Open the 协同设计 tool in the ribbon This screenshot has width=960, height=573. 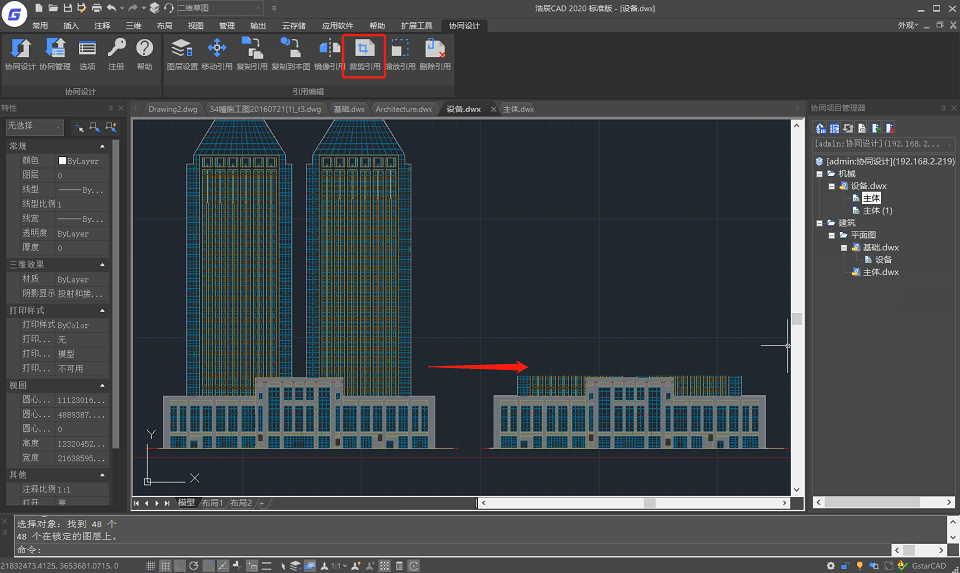click(20, 54)
